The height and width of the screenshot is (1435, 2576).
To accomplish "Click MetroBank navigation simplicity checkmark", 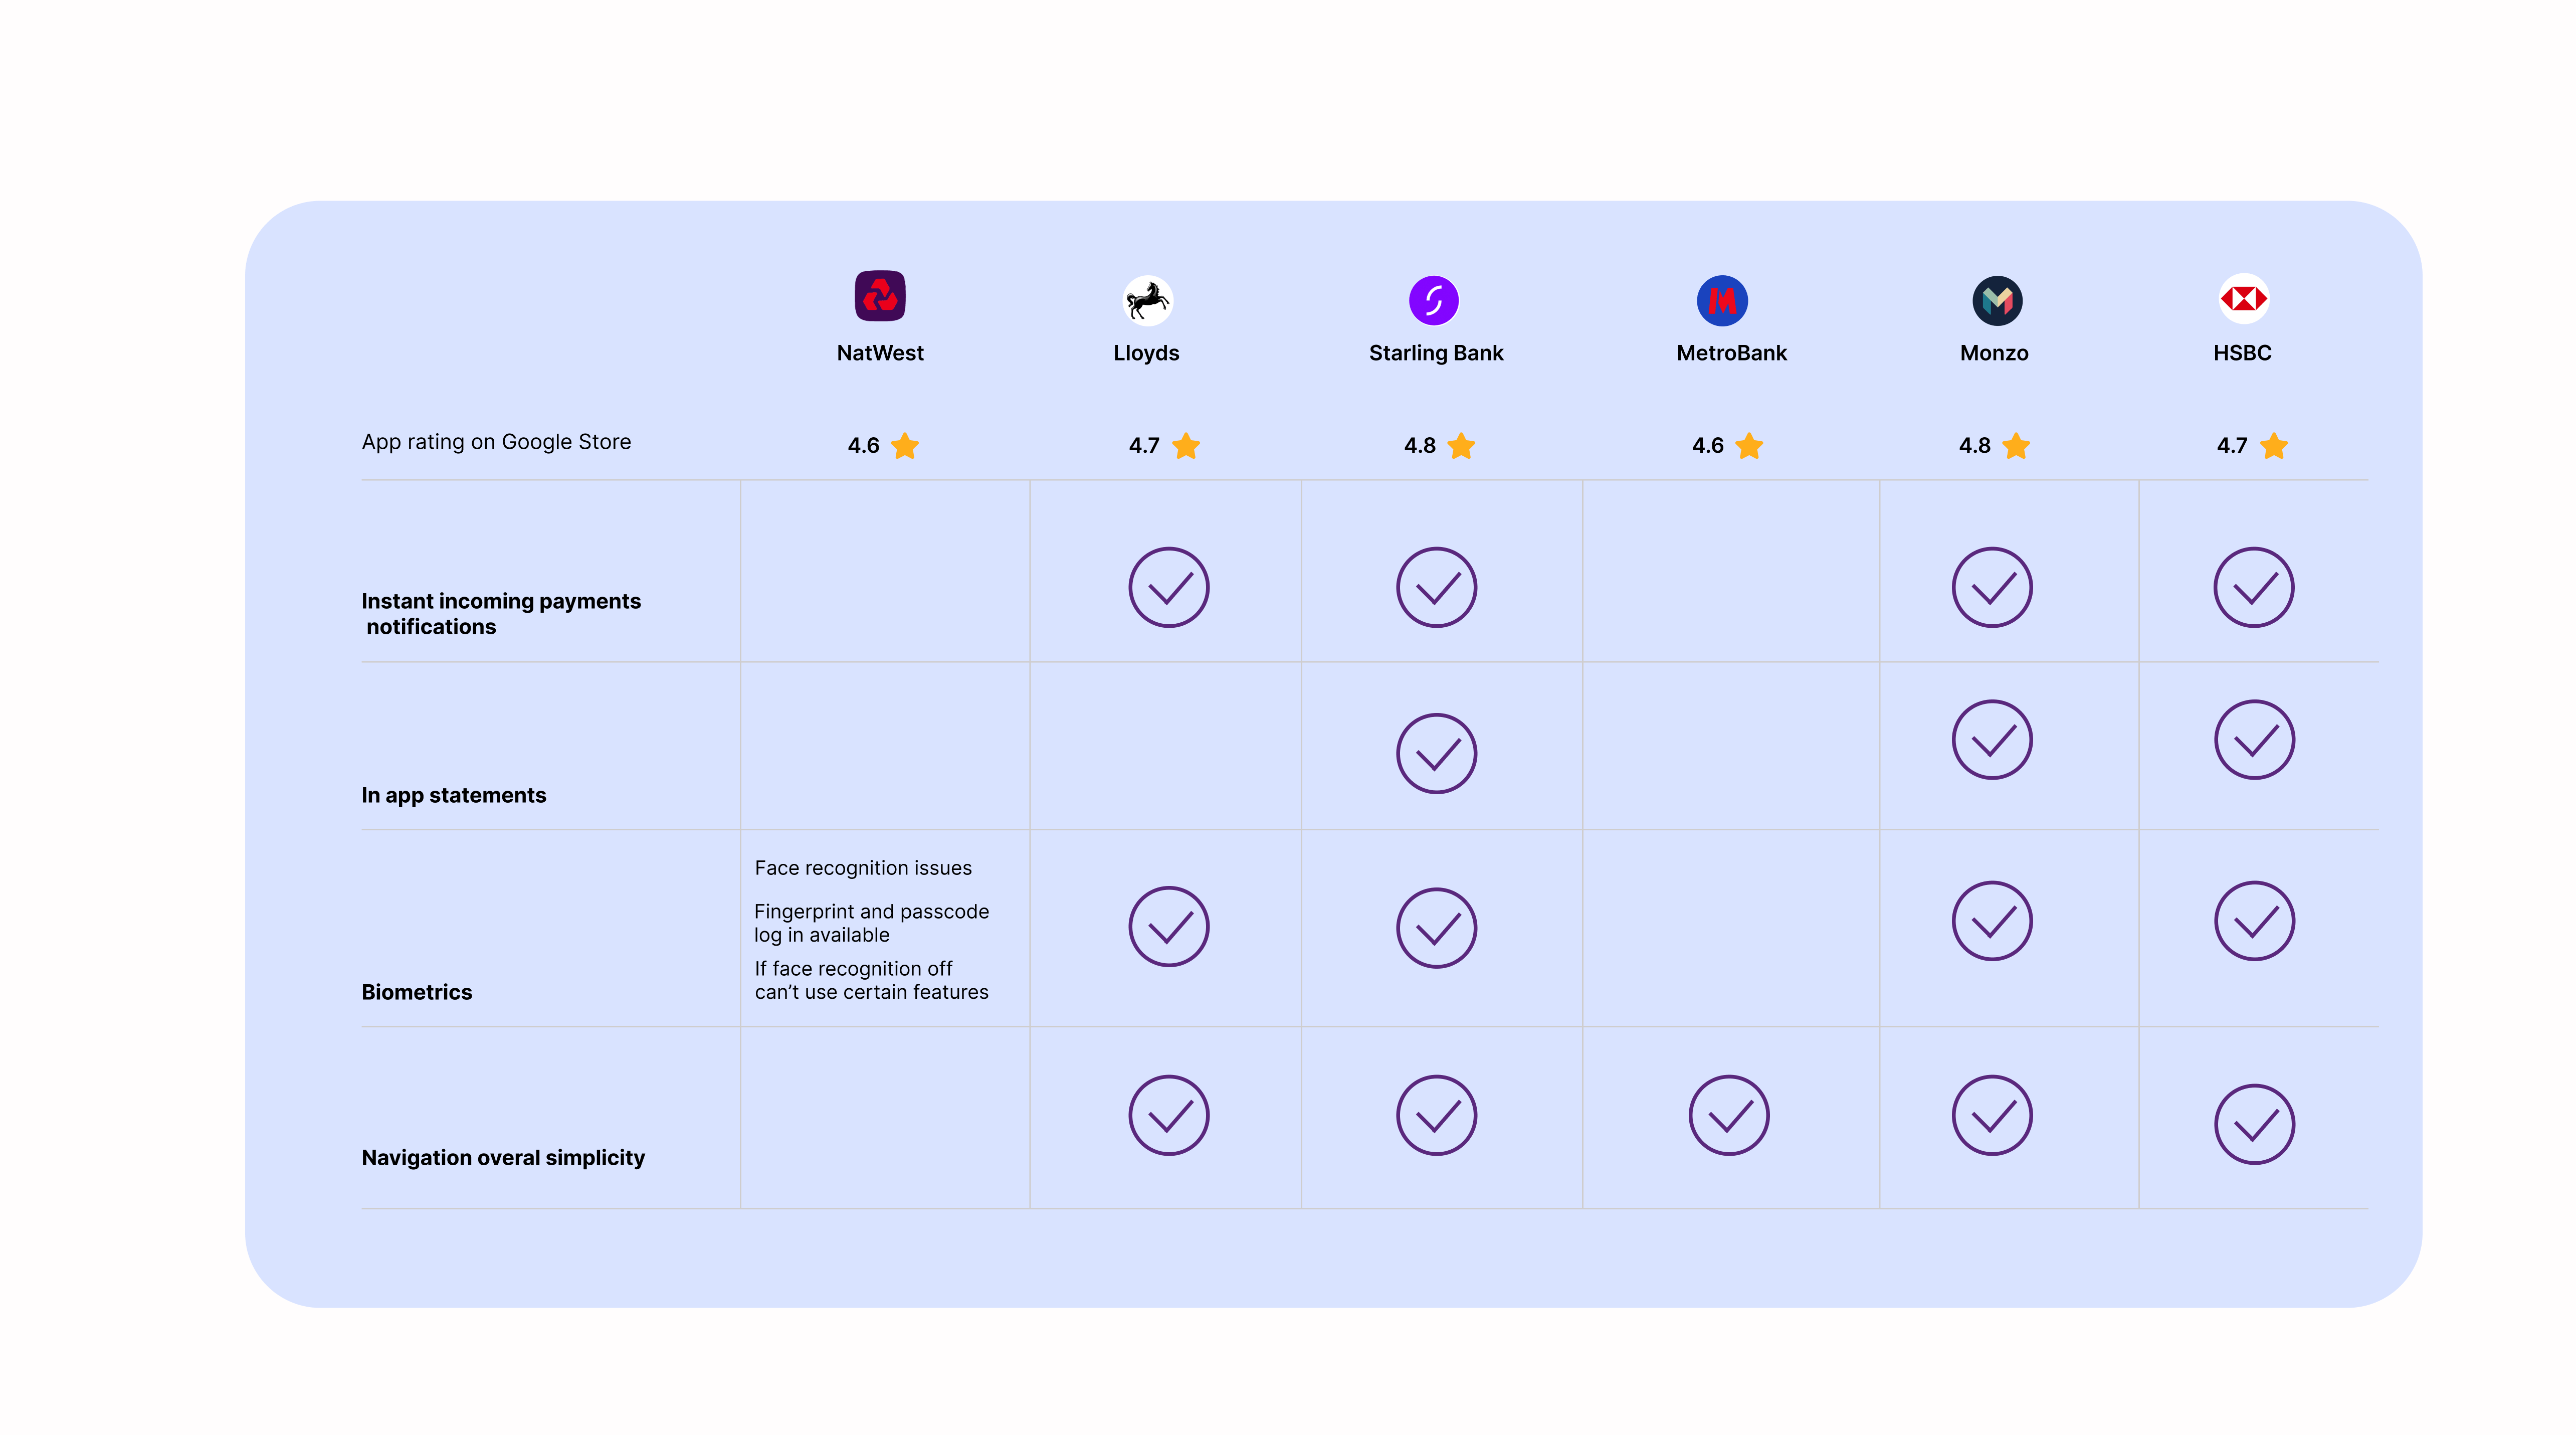I will [1729, 1115].
